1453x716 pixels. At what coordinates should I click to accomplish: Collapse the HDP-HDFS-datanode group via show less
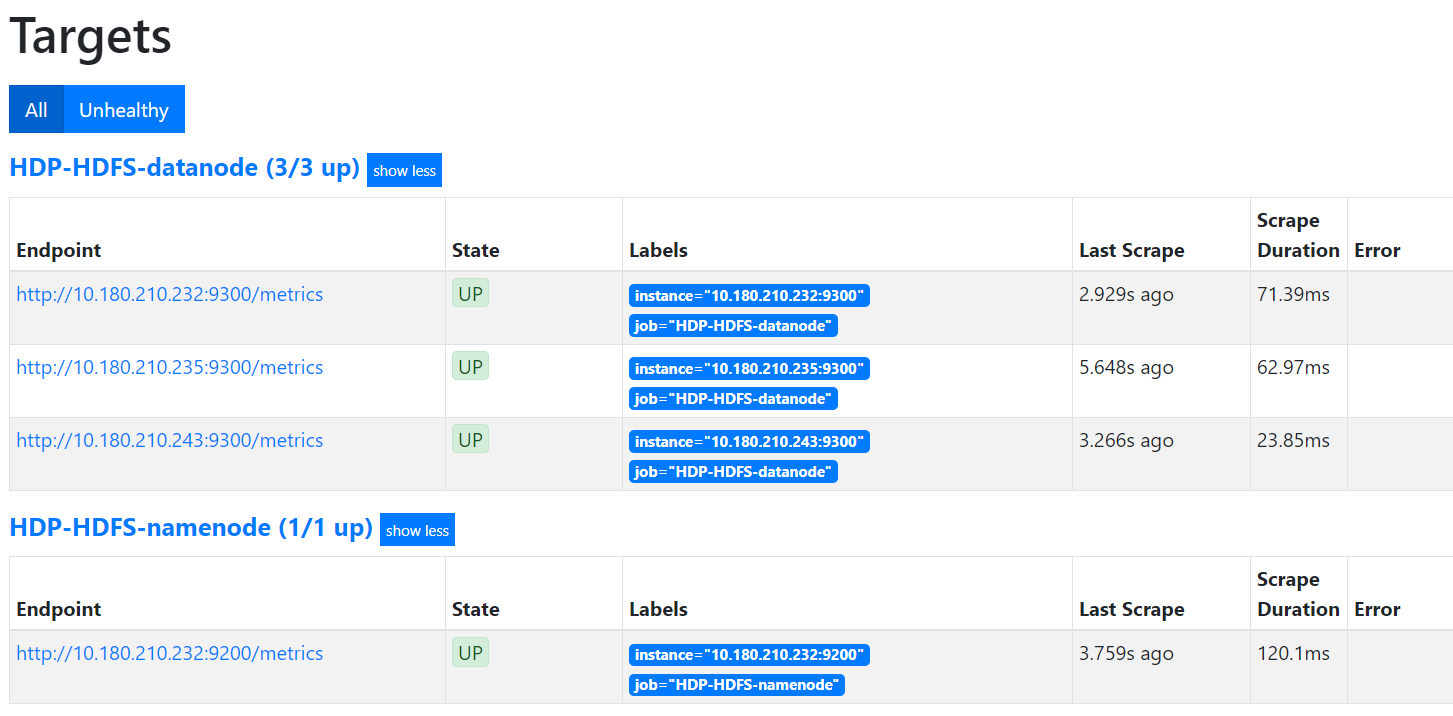404,170
